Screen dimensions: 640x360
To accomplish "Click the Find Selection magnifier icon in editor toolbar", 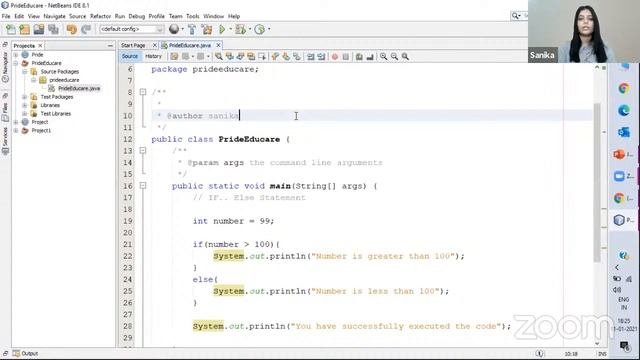I will point(219,57).
